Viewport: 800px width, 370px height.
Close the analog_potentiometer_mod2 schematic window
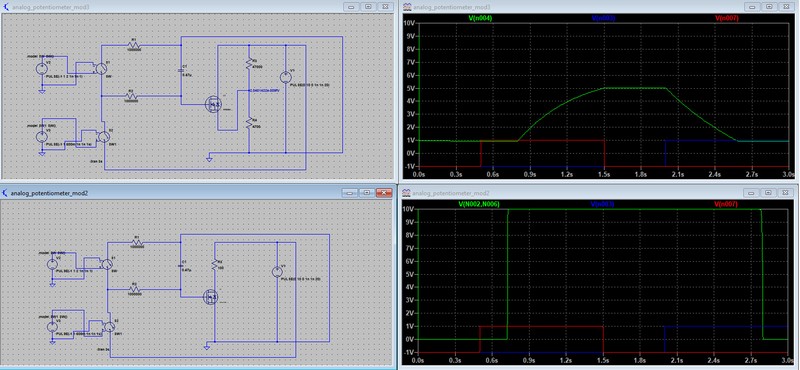[x=384, y=192]
